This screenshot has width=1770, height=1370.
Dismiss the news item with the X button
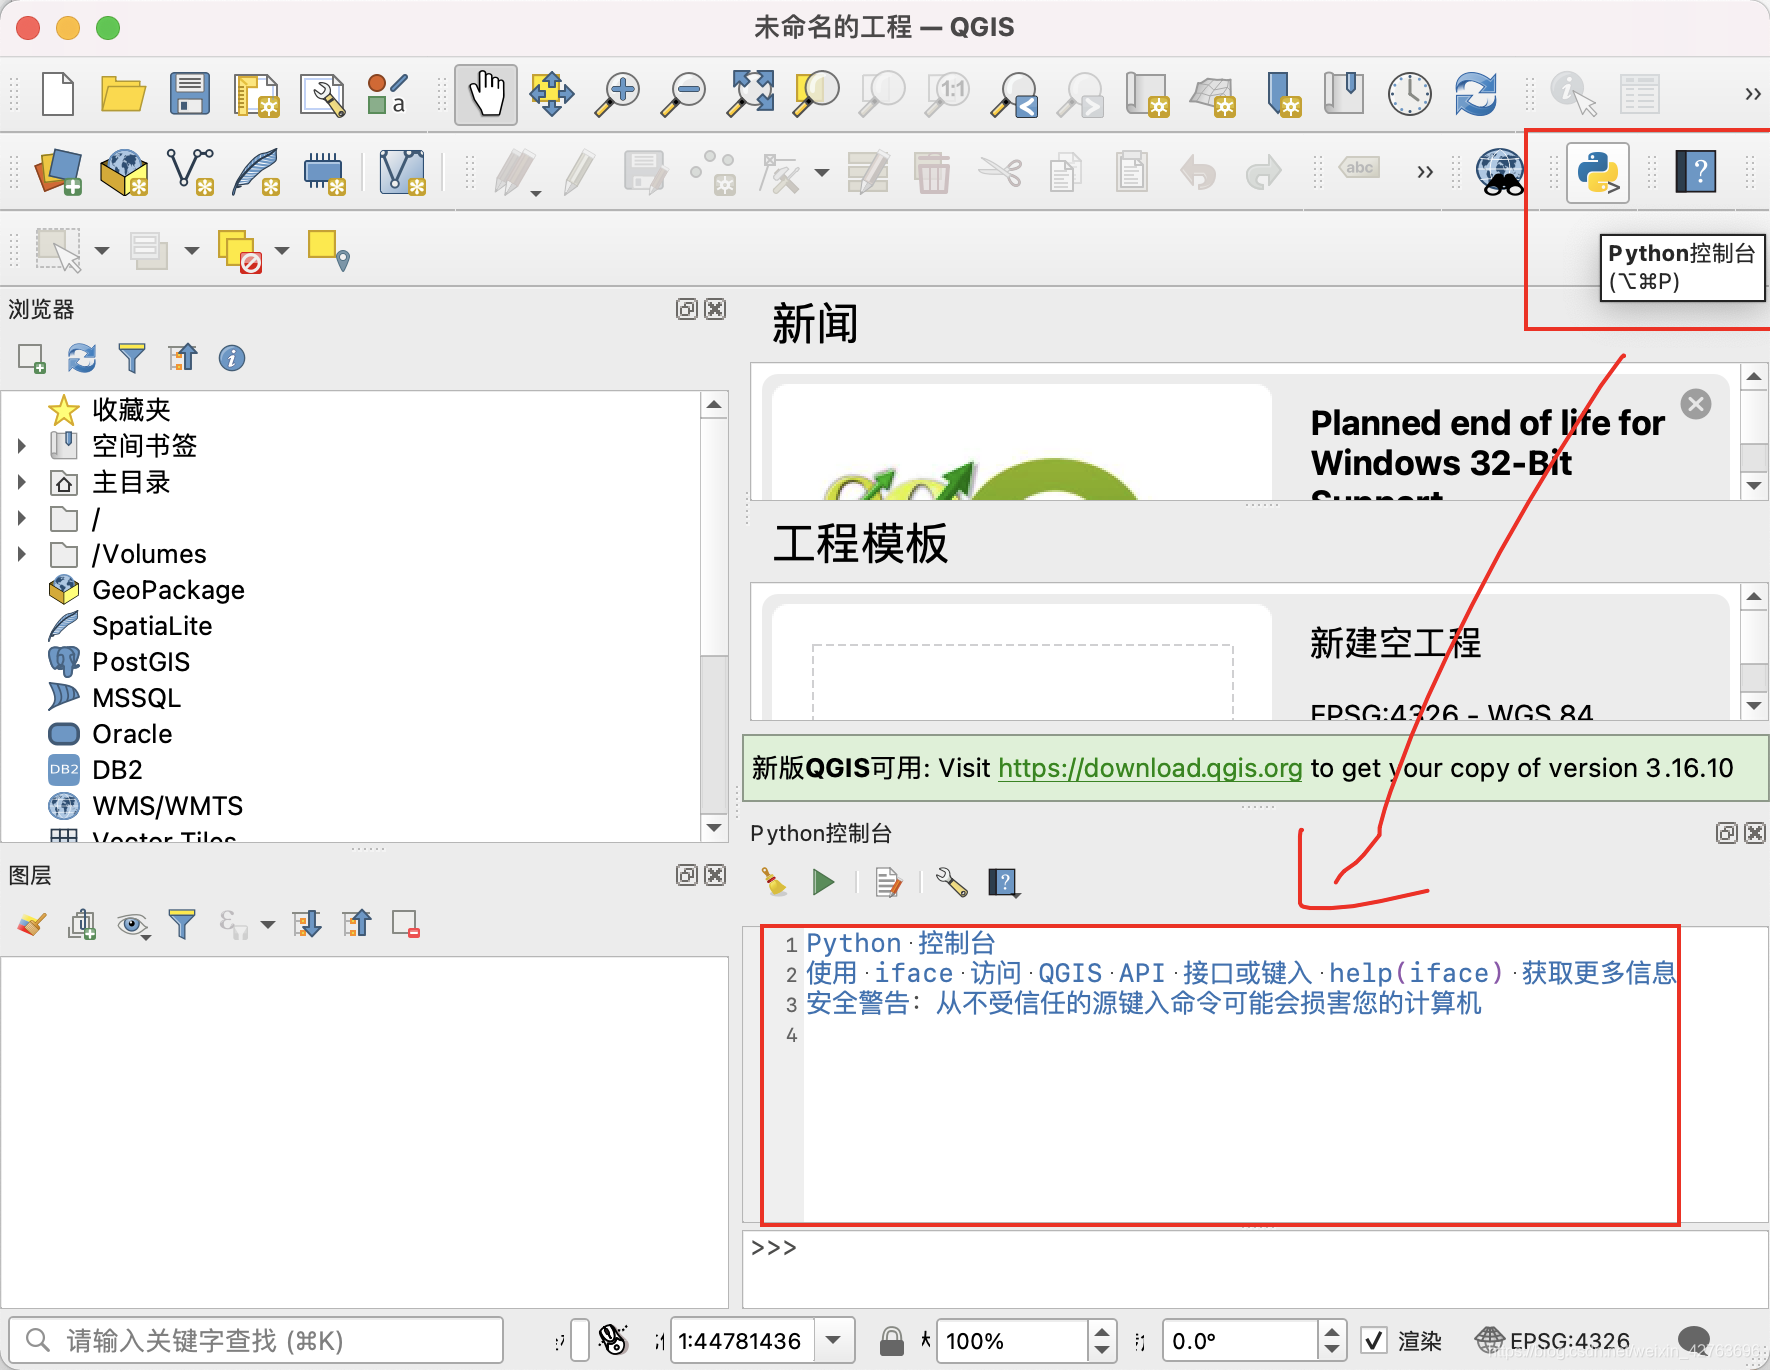point(1696,404)
